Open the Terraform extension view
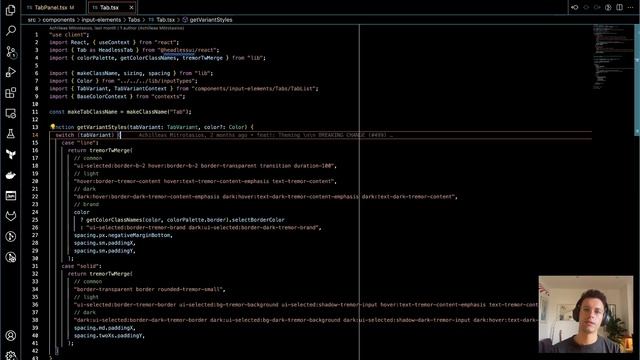The height and width of the screenshot is (360, 640). [11, 154]
